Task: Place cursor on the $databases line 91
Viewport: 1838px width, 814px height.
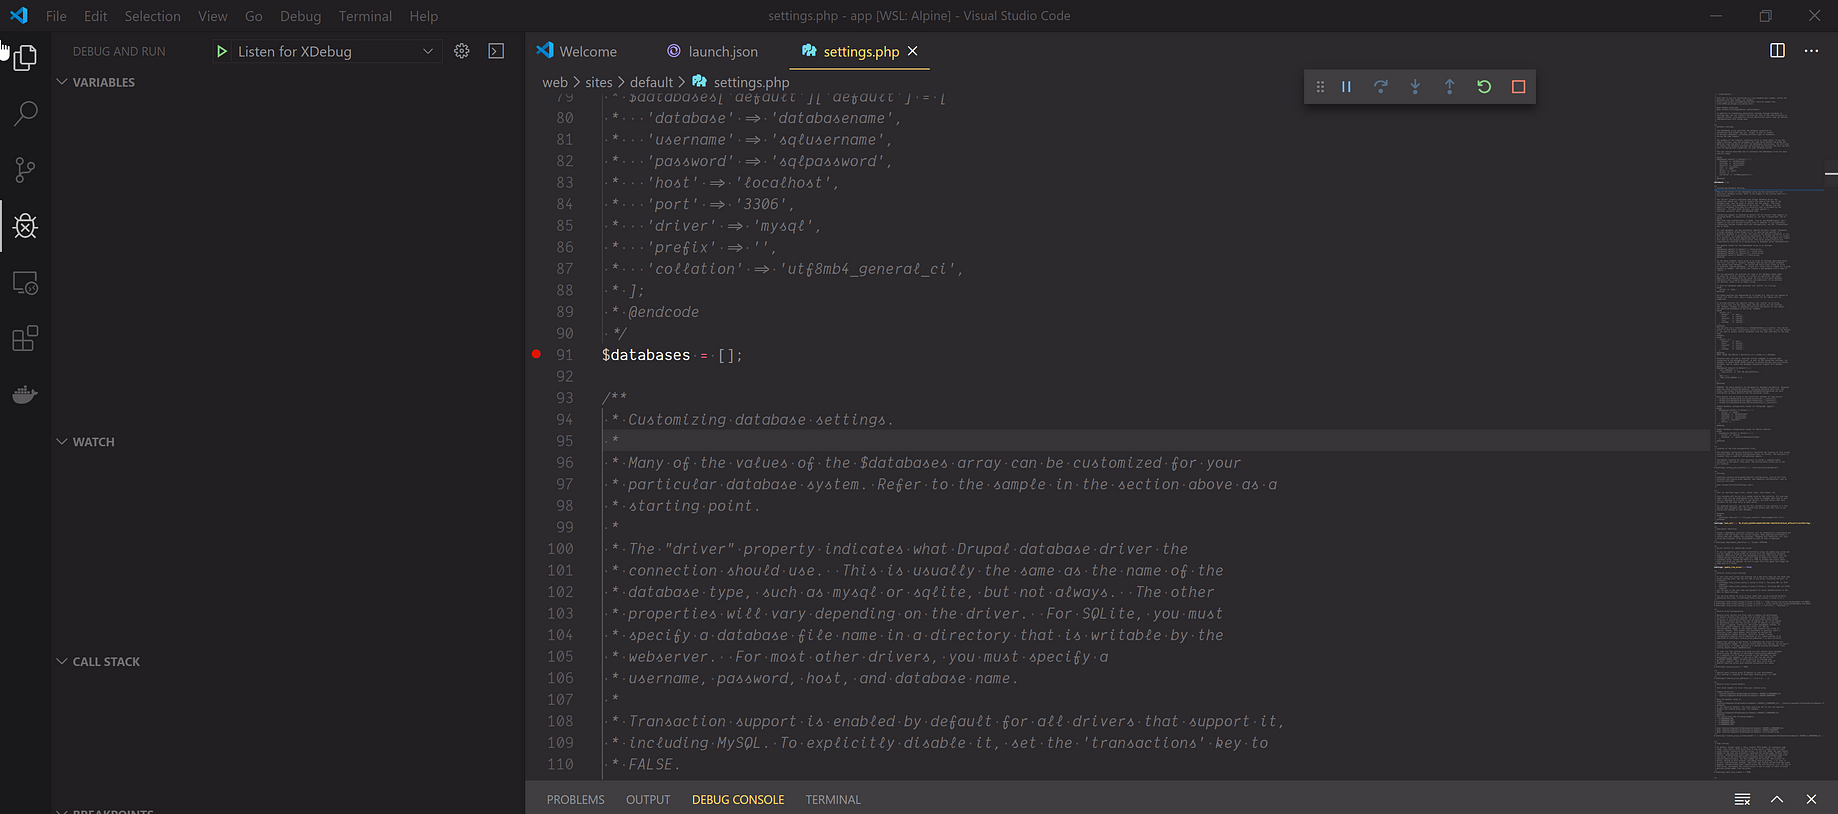Action: point(672,355)
